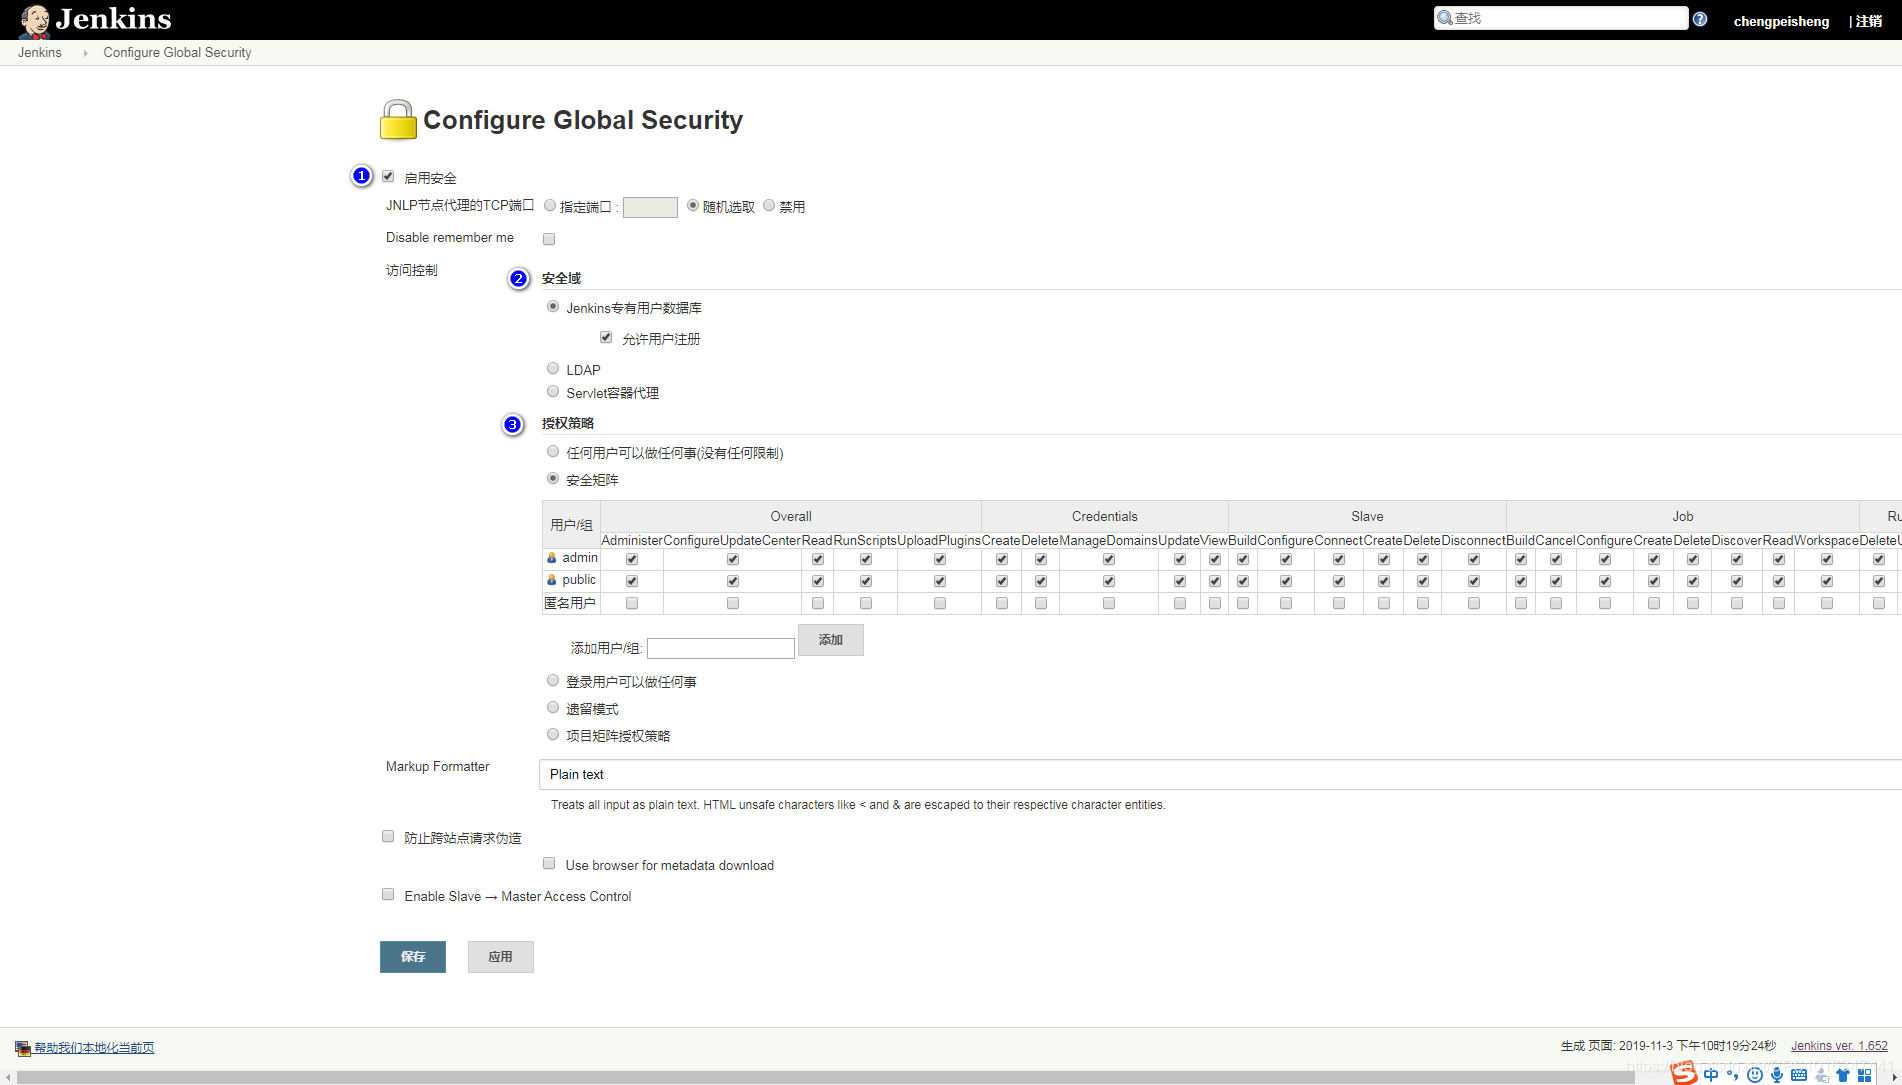The height and width of the screenshot is (1085, 1902).
Task: Click the admin user icon in matrix
Action: [551, 558]
